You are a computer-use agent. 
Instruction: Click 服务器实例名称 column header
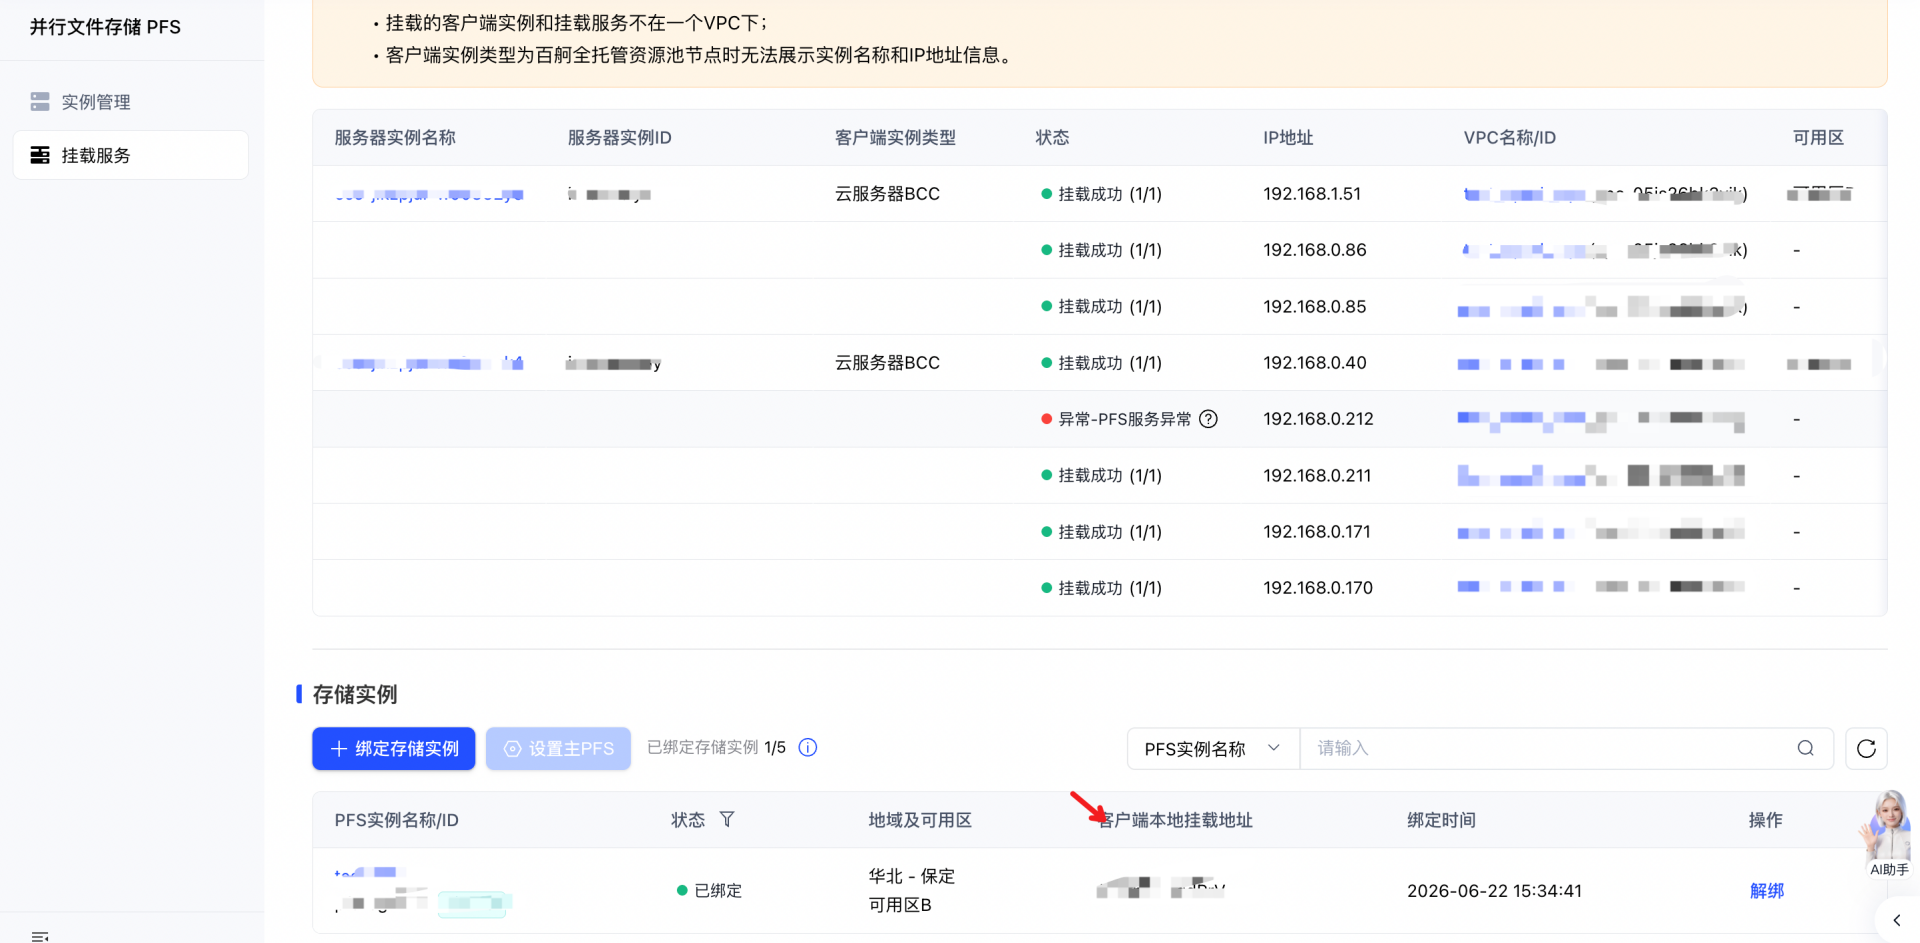point(395,138)
